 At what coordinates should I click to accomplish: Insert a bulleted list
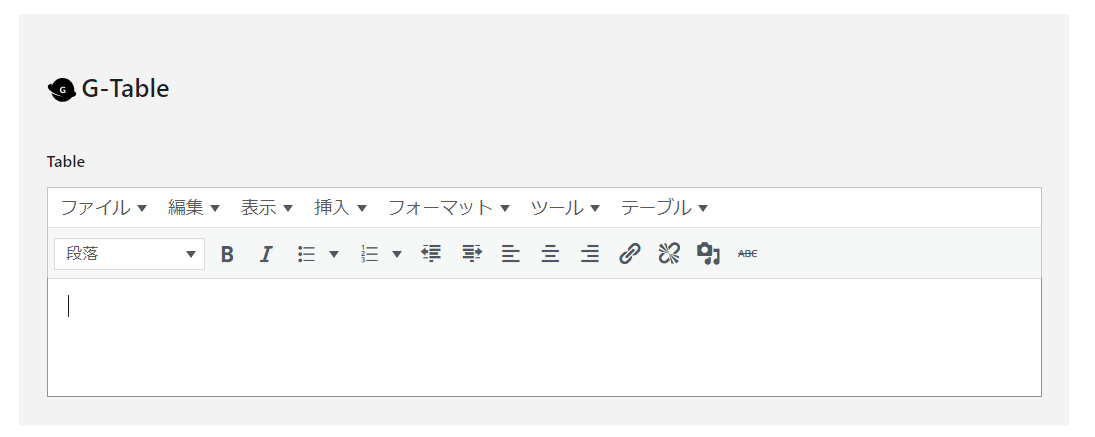click(x=307, y=254)
